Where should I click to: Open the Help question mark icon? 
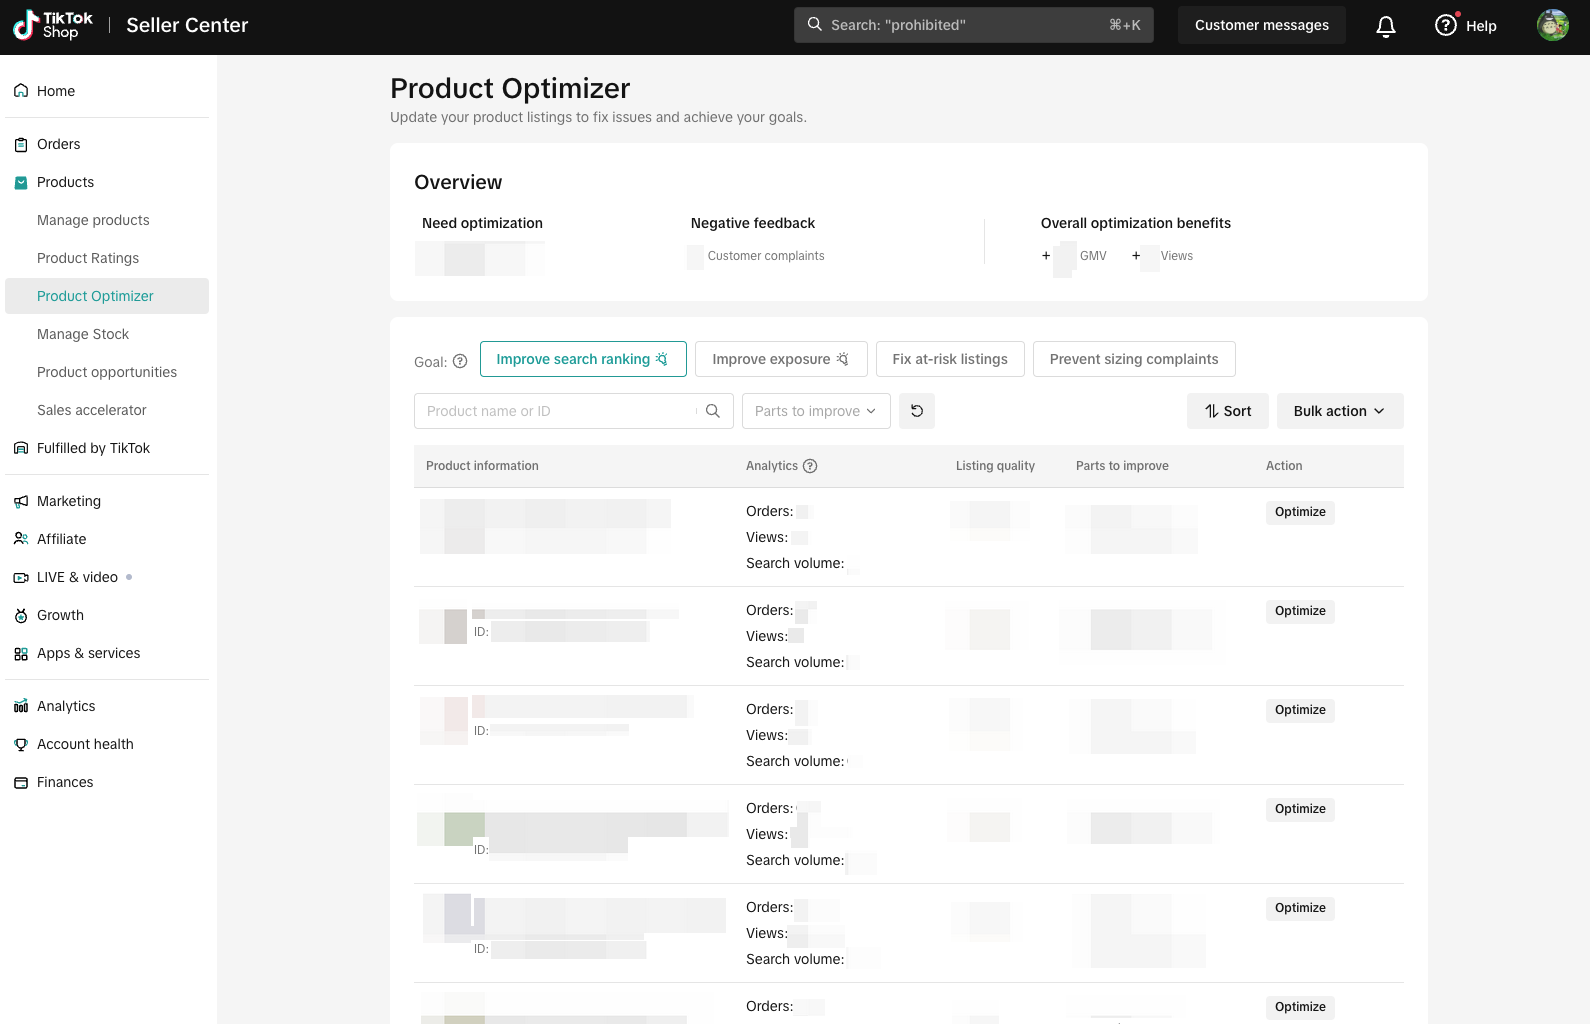pos(1446,26)
